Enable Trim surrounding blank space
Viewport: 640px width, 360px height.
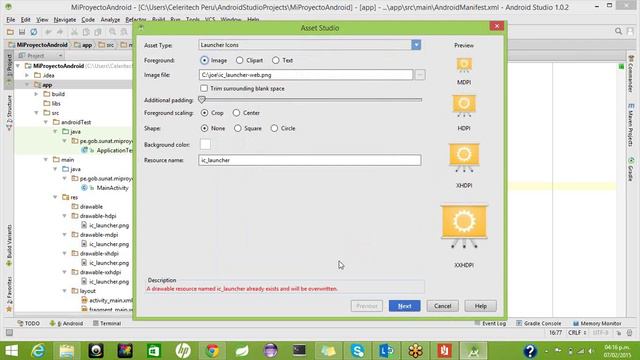pyautogui.click(x=204, y=88)
